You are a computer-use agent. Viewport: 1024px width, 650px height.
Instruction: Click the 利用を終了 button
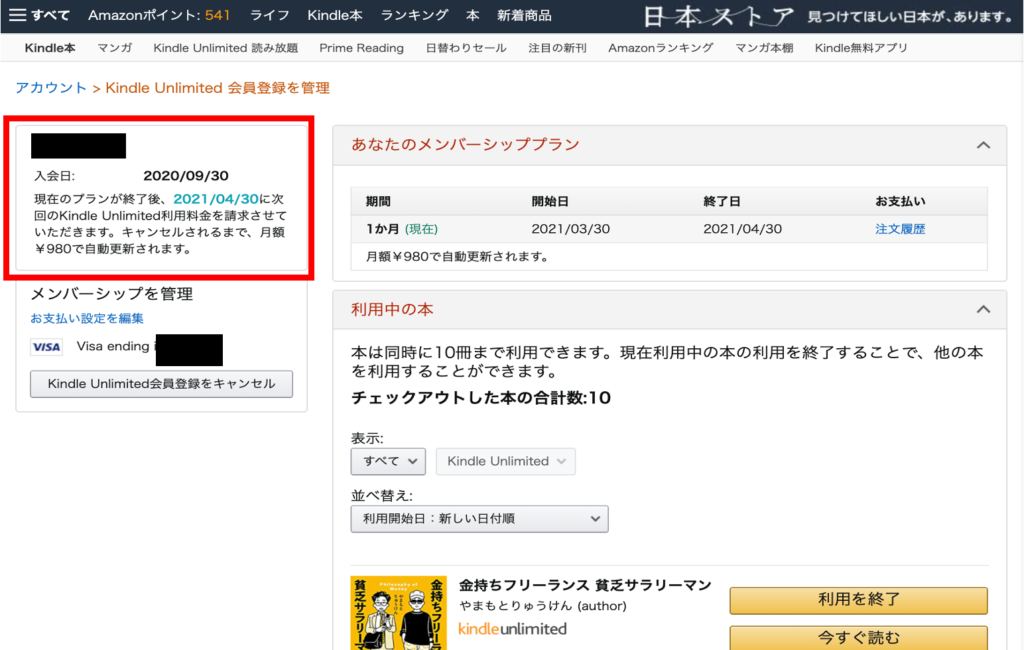(x=858, y=600)
